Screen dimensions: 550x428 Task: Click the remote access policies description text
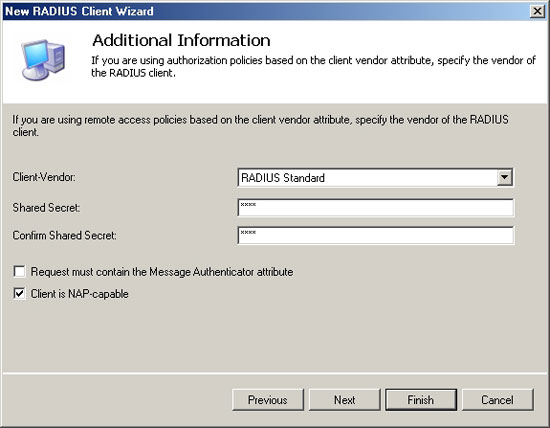[x=260, y=126]
